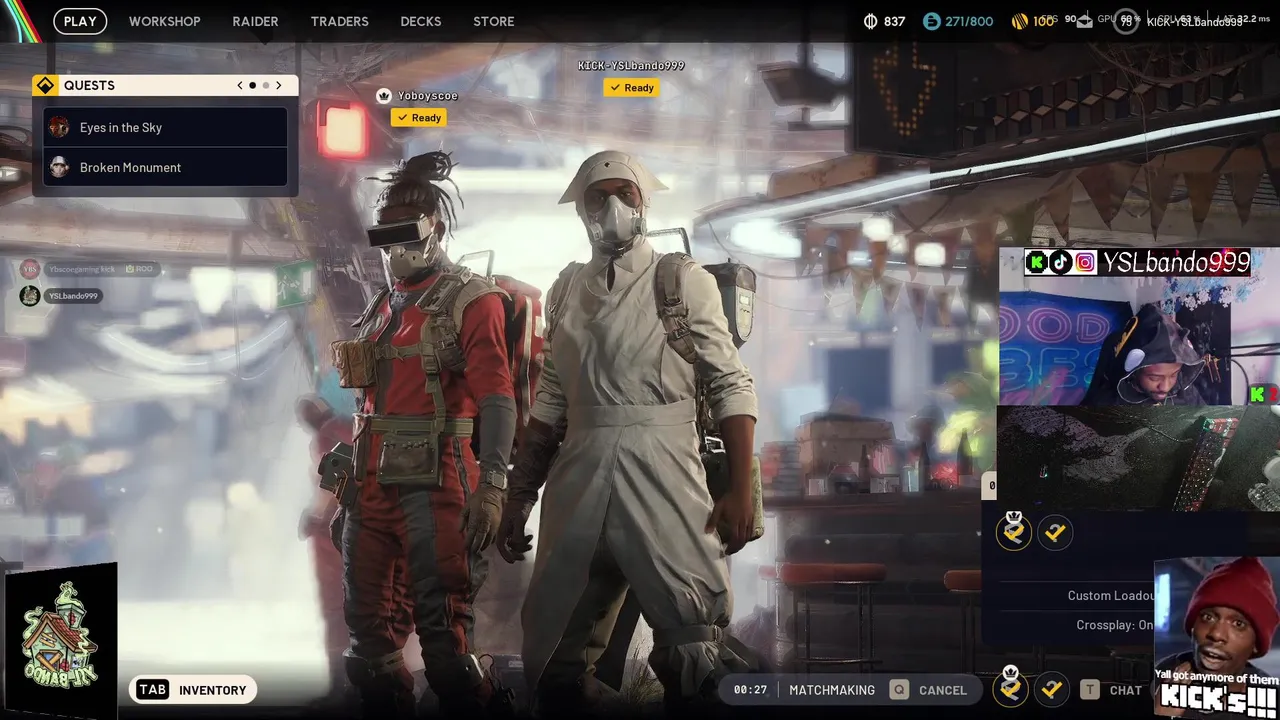The width and height of the screenshot is (1280, 720).
Task: Switch to the RAIDER tab
Action: click(255, 21)
